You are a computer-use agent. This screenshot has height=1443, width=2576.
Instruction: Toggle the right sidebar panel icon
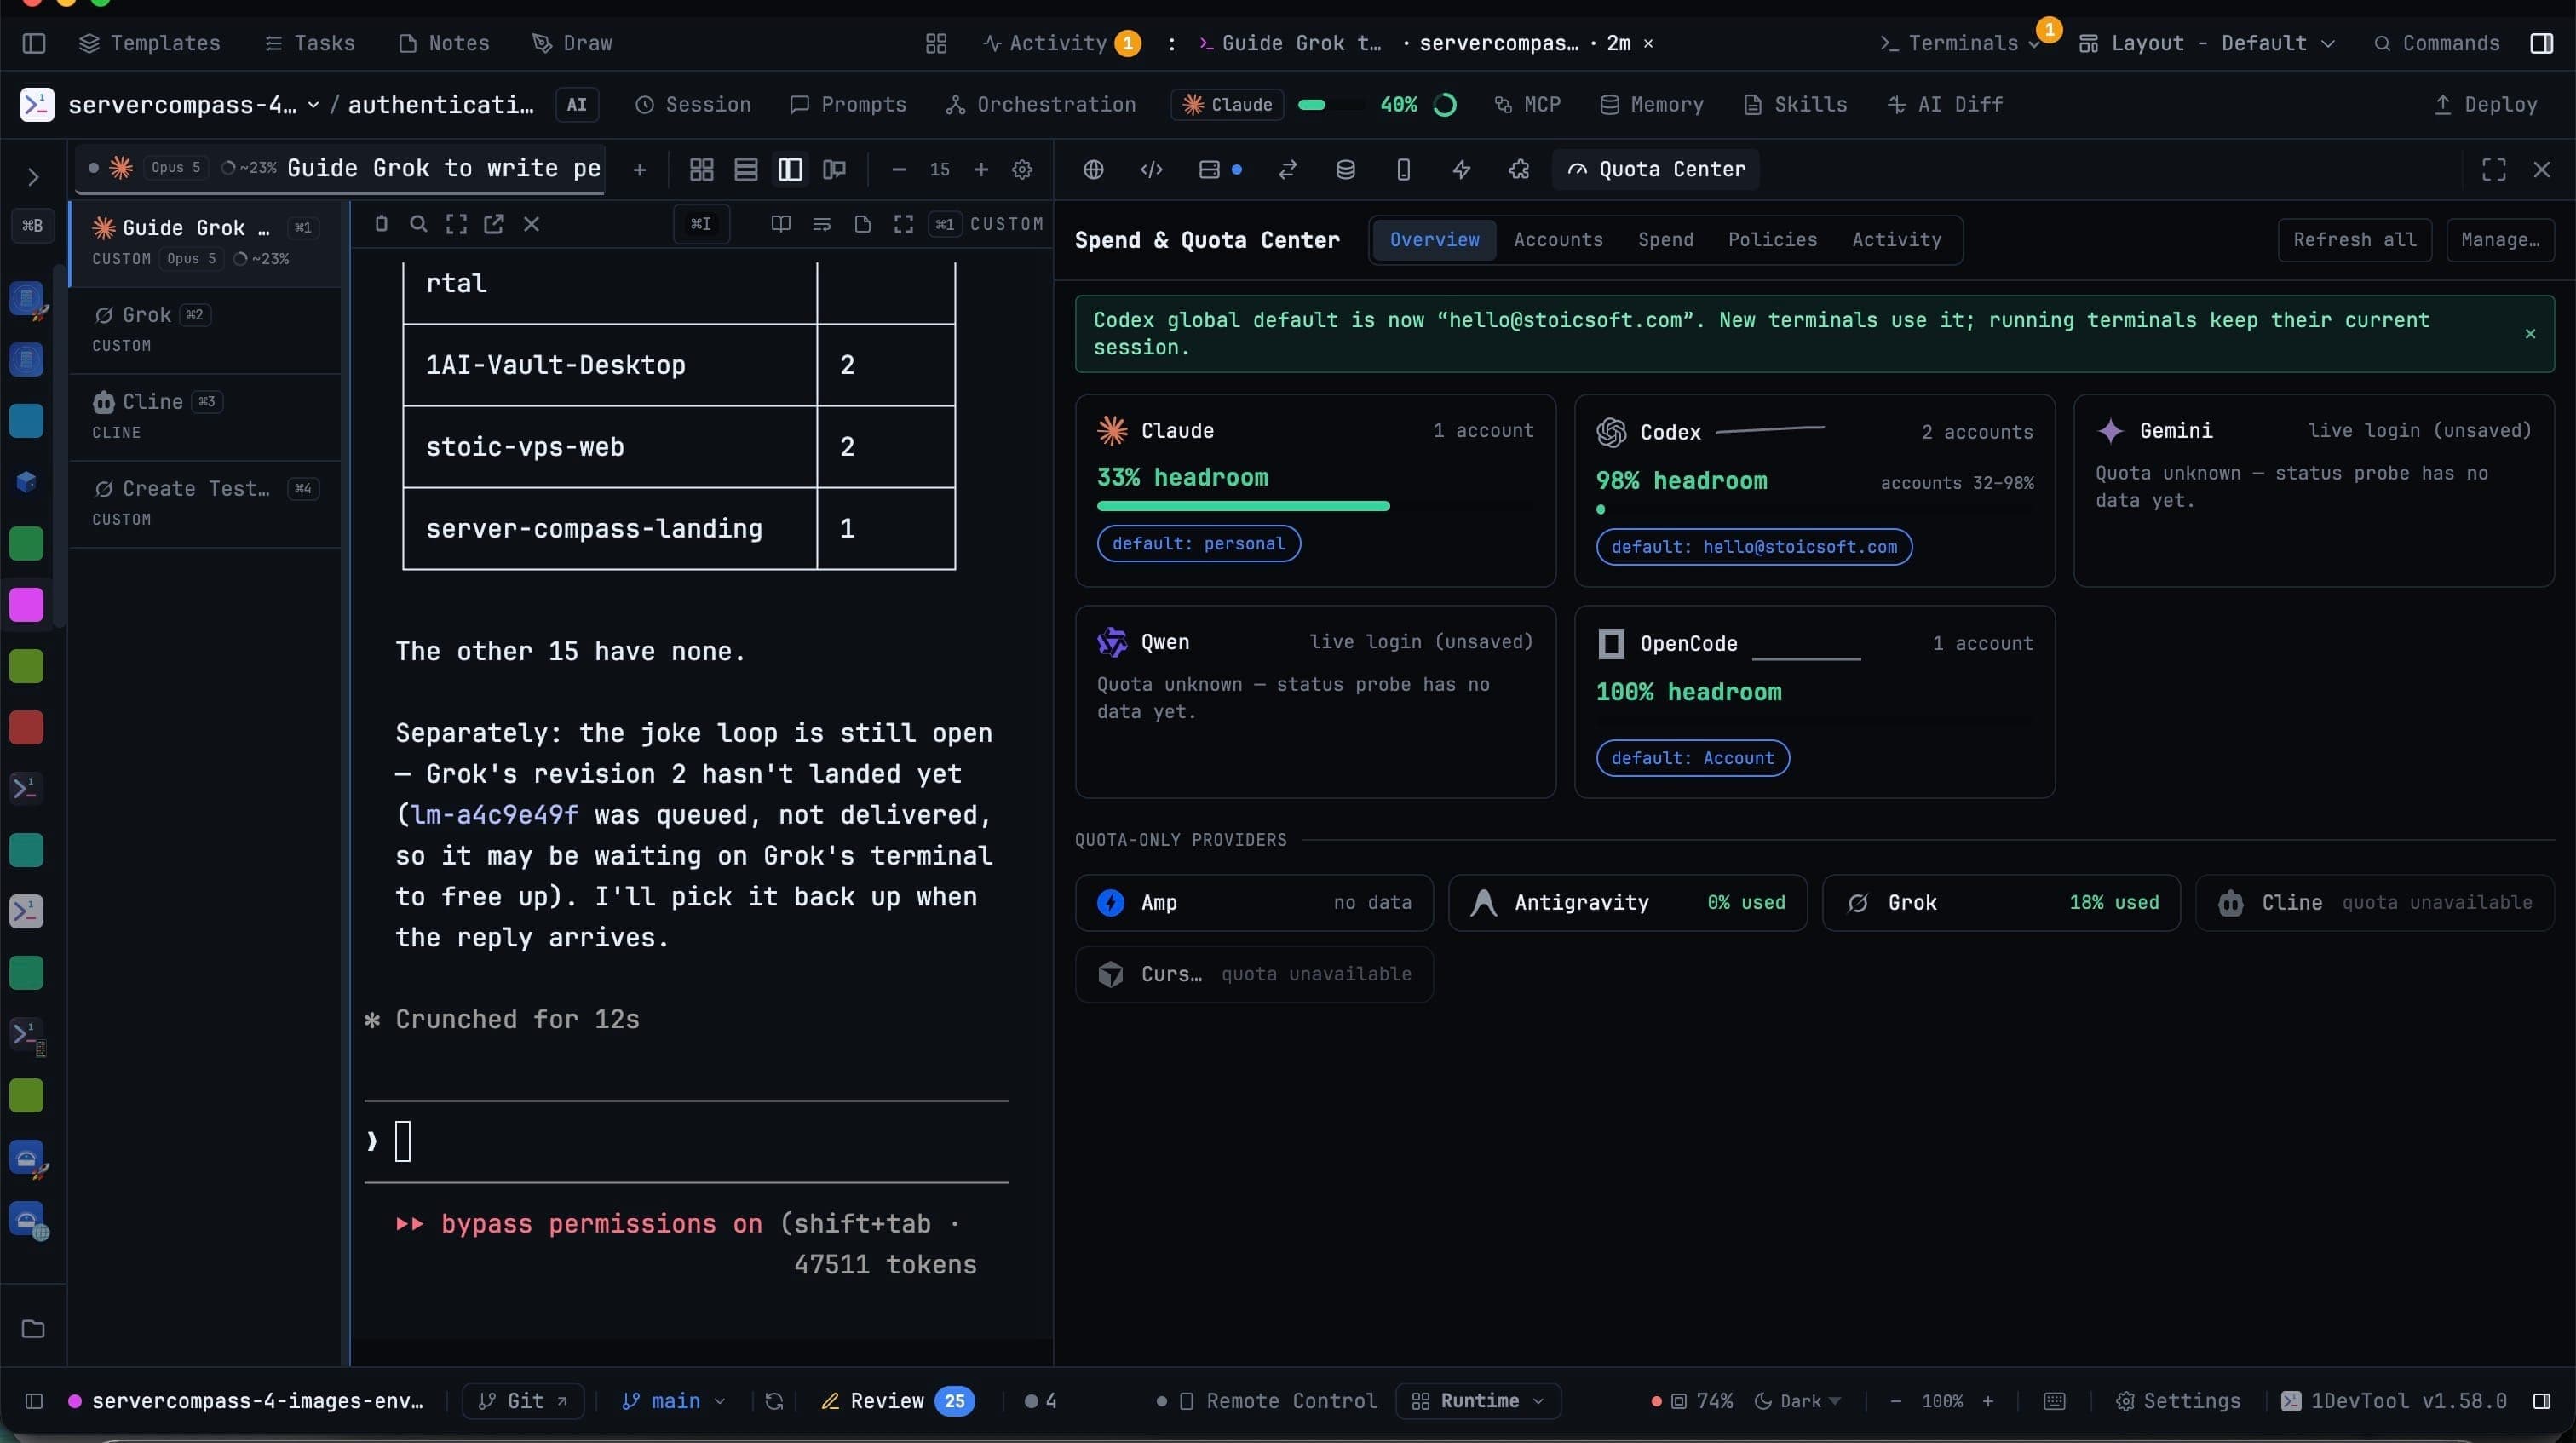(x=2541, y=43)
